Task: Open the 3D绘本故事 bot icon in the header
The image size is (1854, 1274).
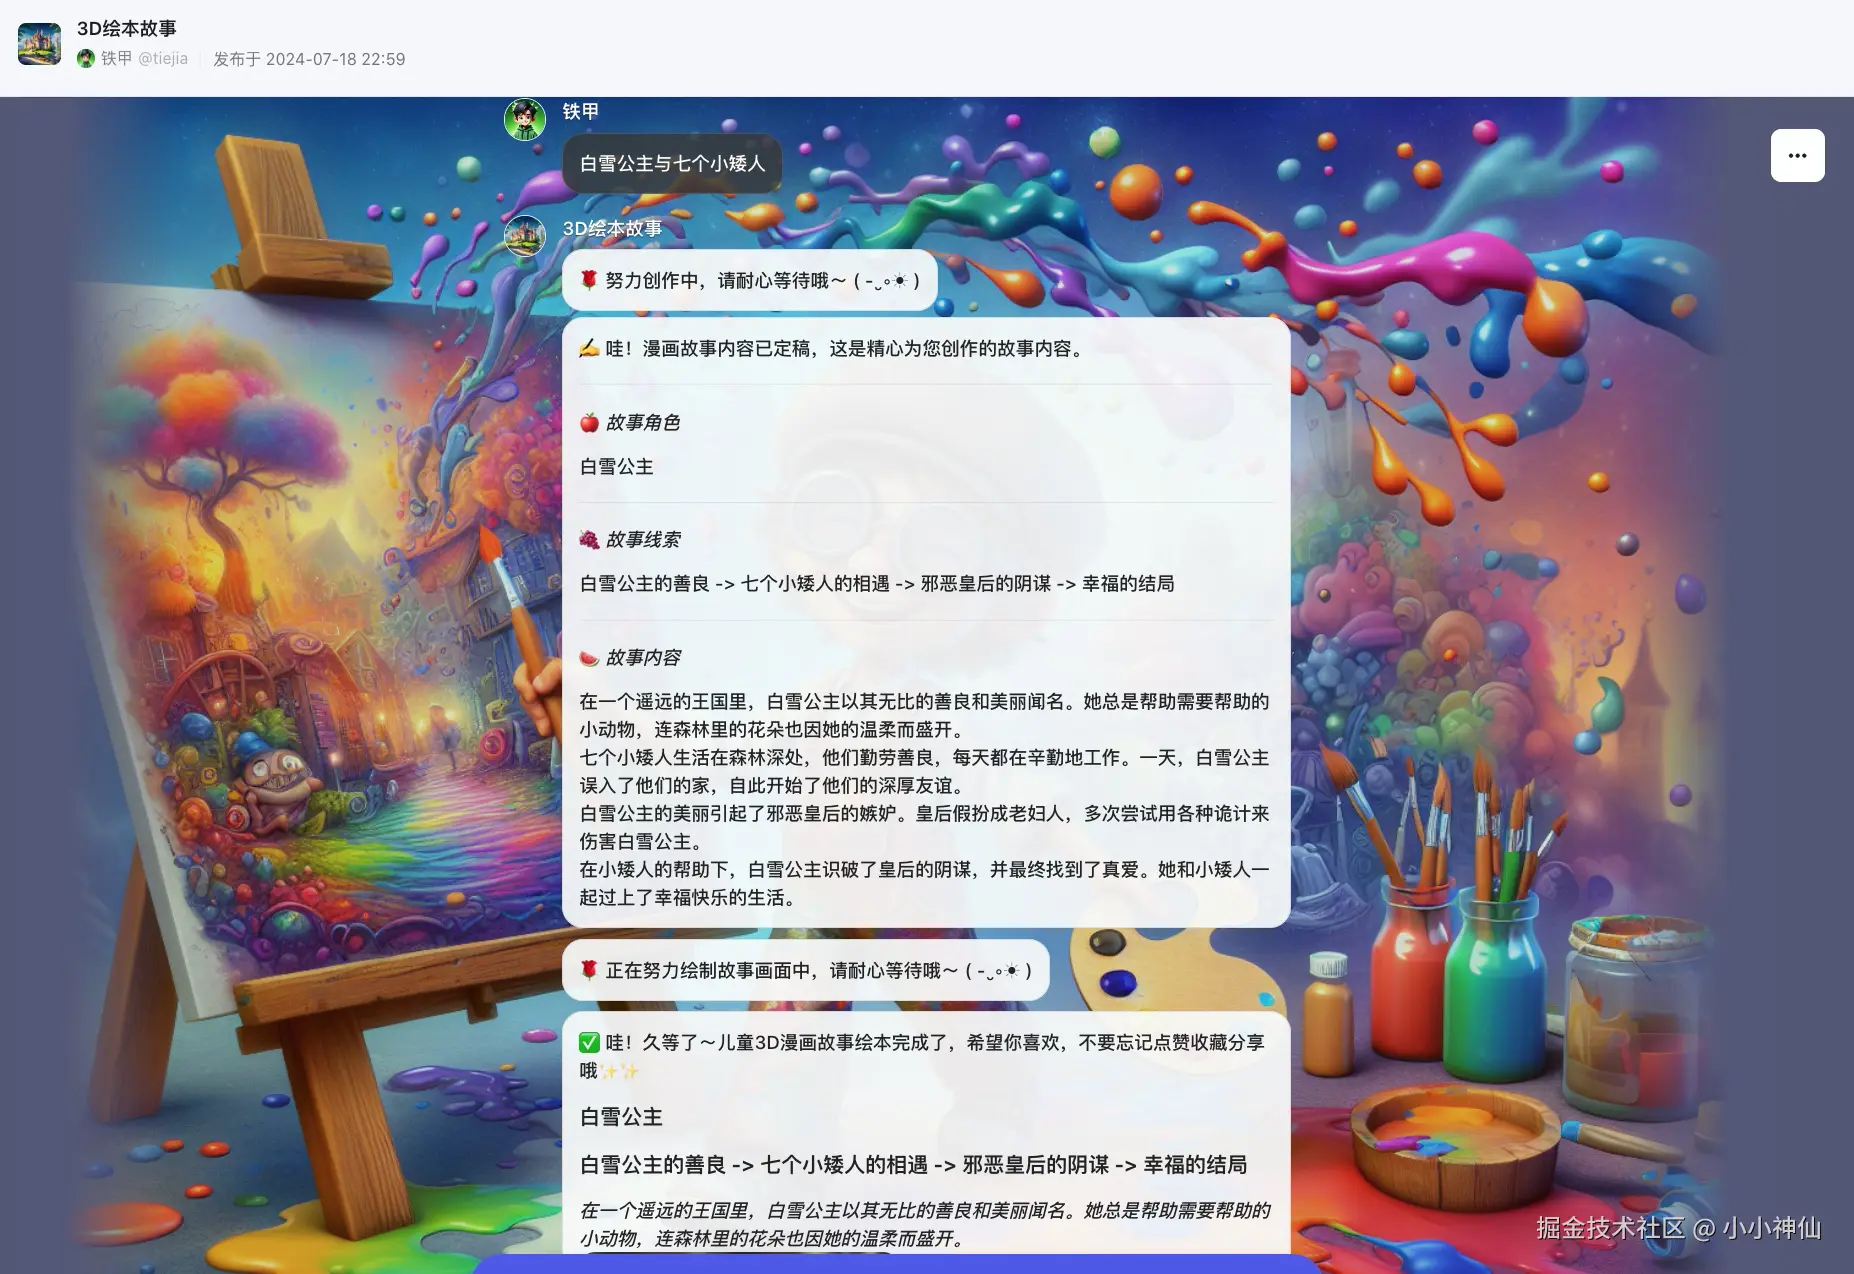Action: pyautogui.click(x=39, y=43)
